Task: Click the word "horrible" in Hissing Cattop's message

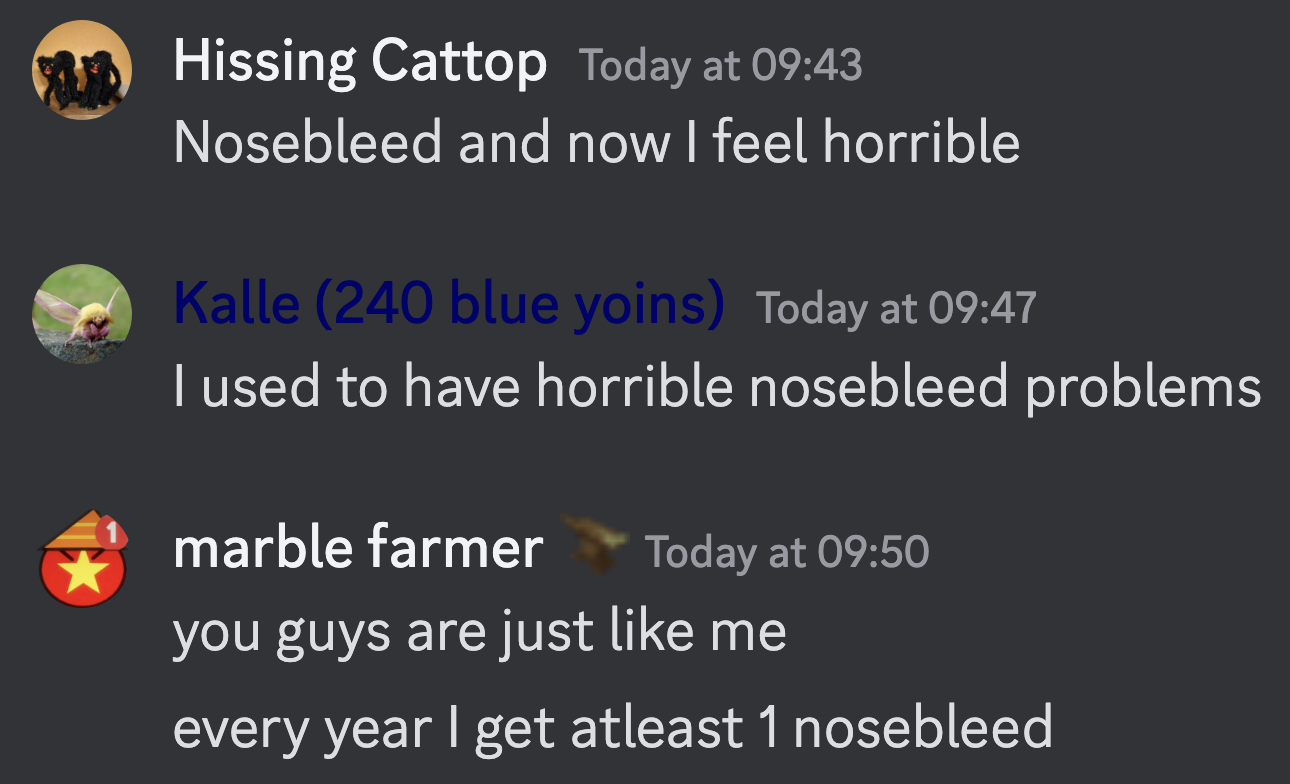Action: pos(921,143)
